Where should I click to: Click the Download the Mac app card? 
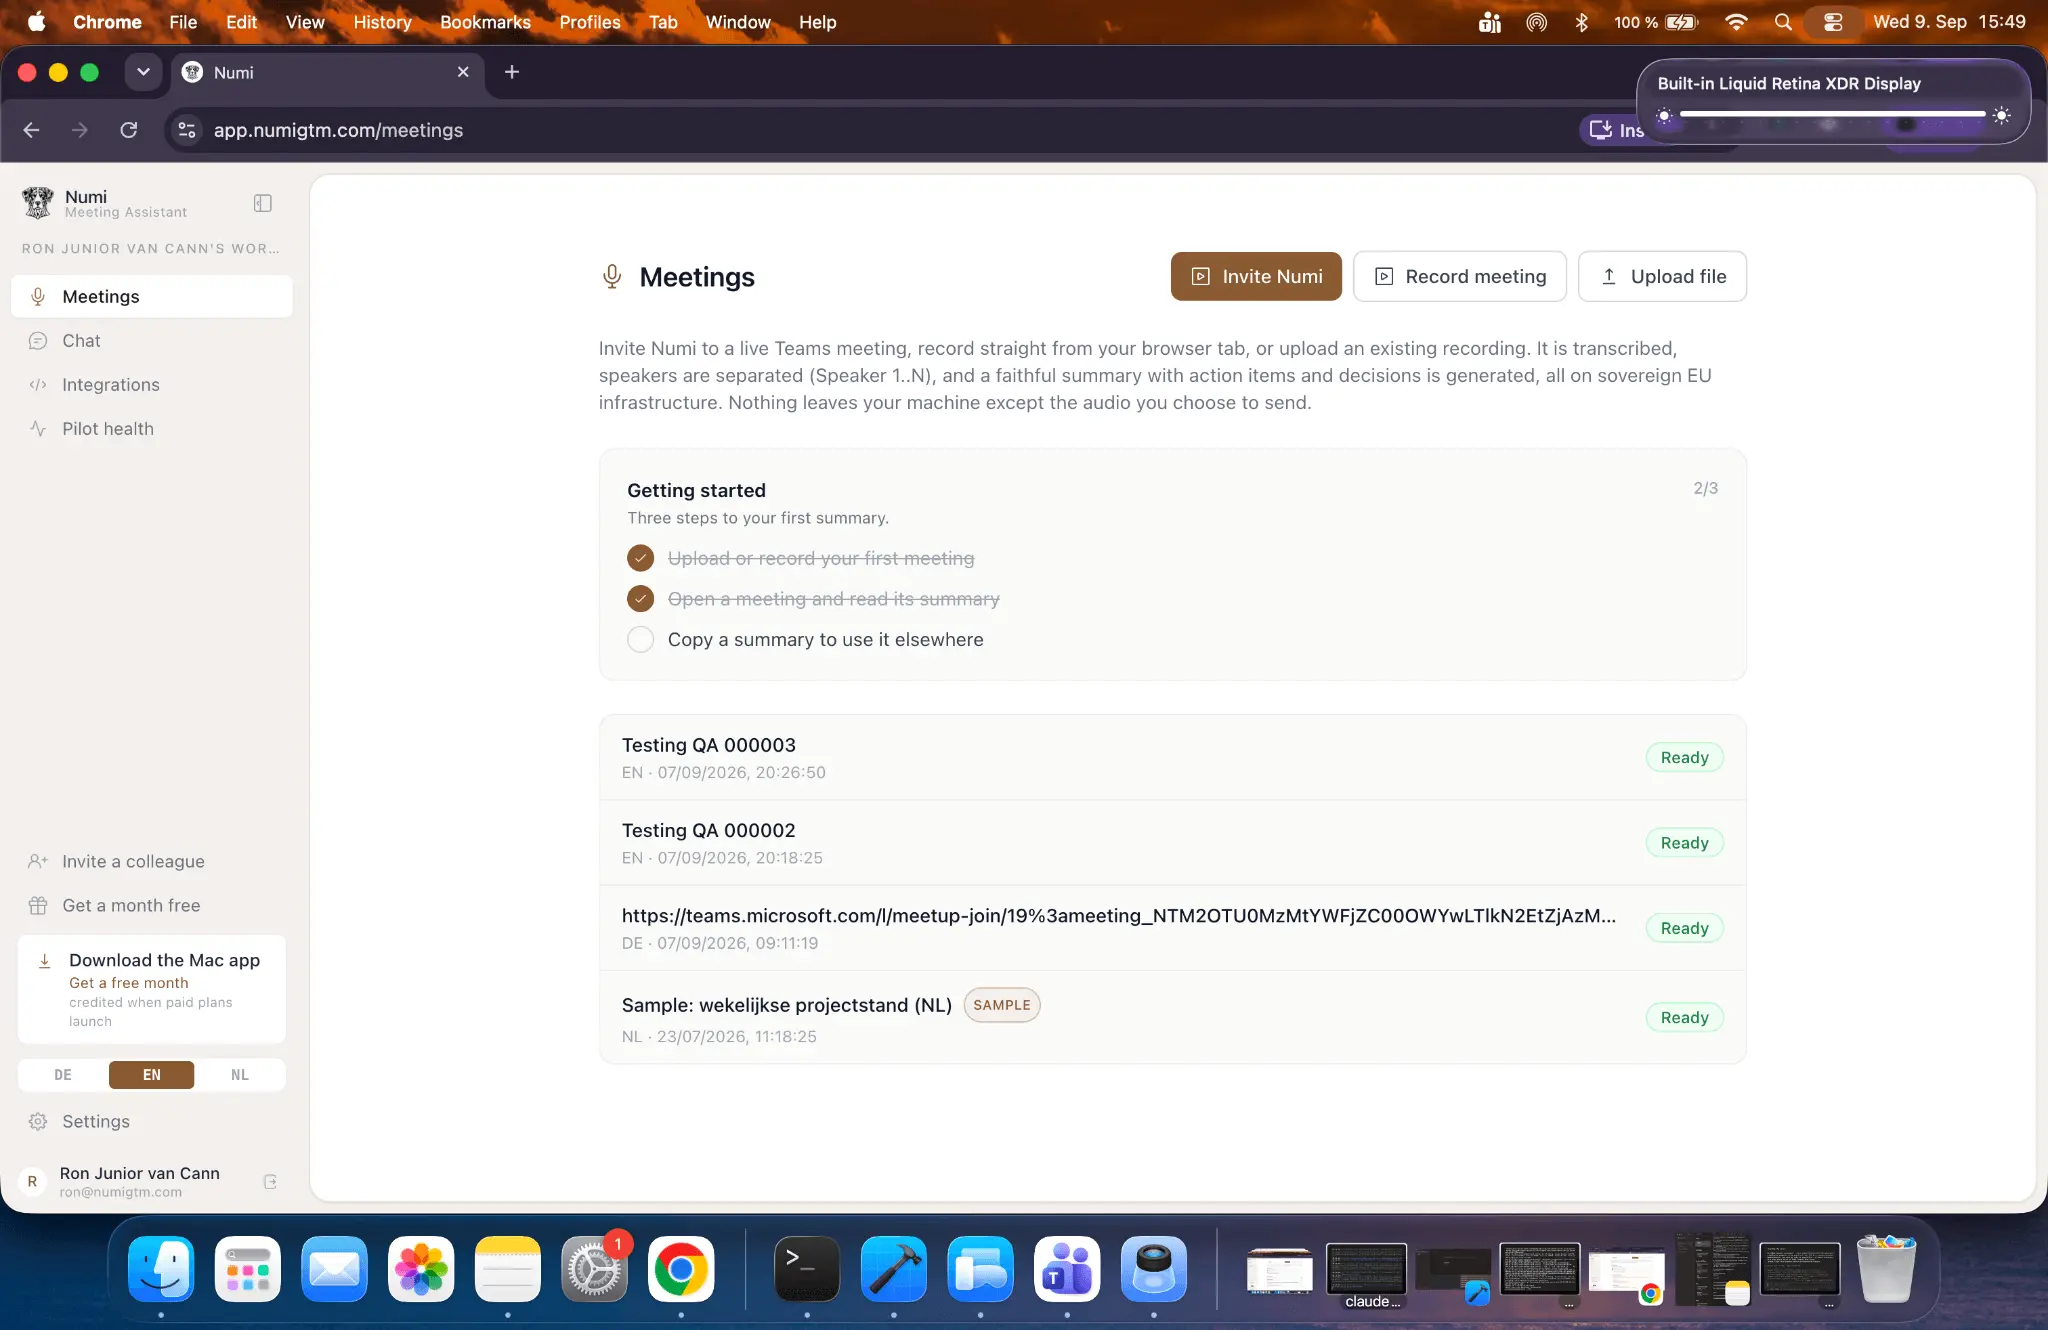pos(151,989)
